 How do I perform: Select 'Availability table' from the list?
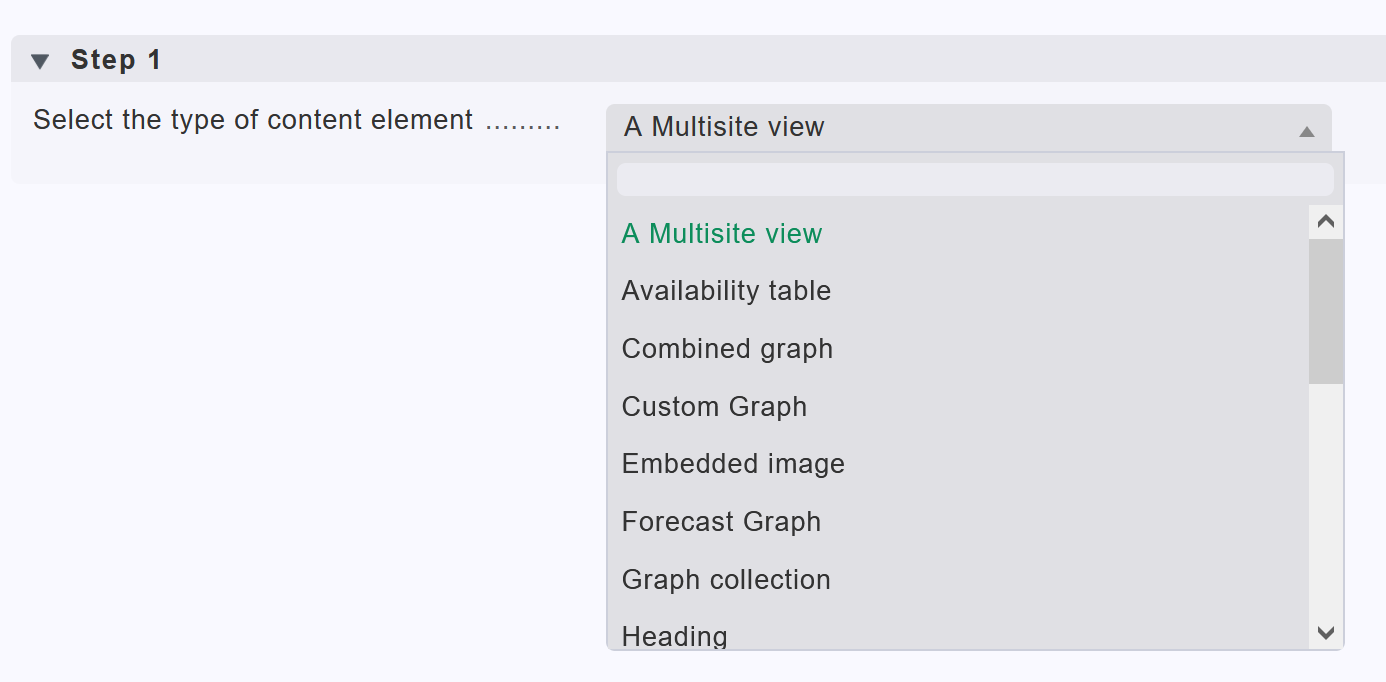tap(726, 291)
